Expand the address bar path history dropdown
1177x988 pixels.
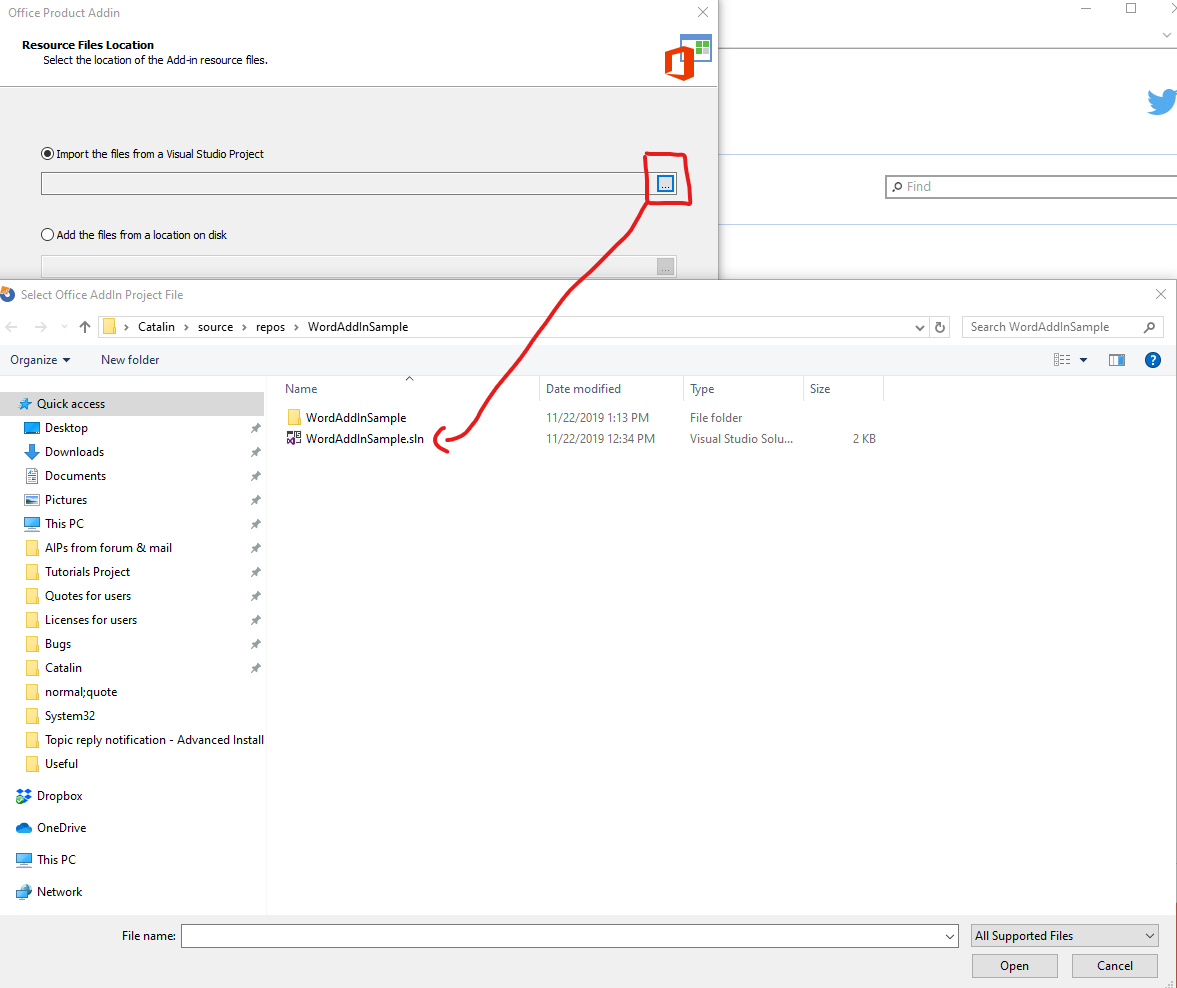(920, 327)
